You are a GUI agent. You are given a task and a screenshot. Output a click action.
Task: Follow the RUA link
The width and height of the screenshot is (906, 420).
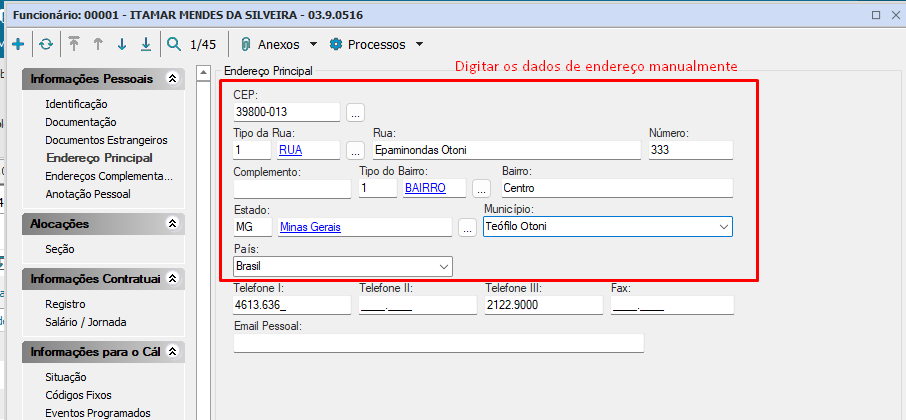pyautogui.click(x=291, y=150)
